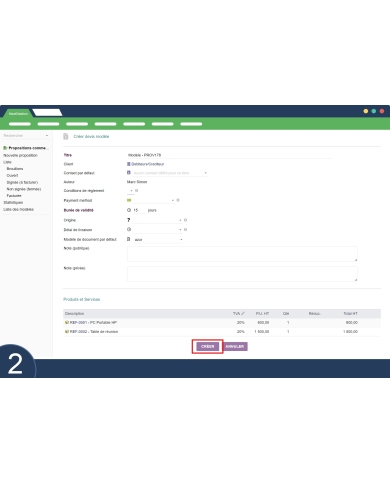Viewport: 390px width, 484px height.
Task: Click the info icon next to Conditions de règlement
Action: [136, 191]
